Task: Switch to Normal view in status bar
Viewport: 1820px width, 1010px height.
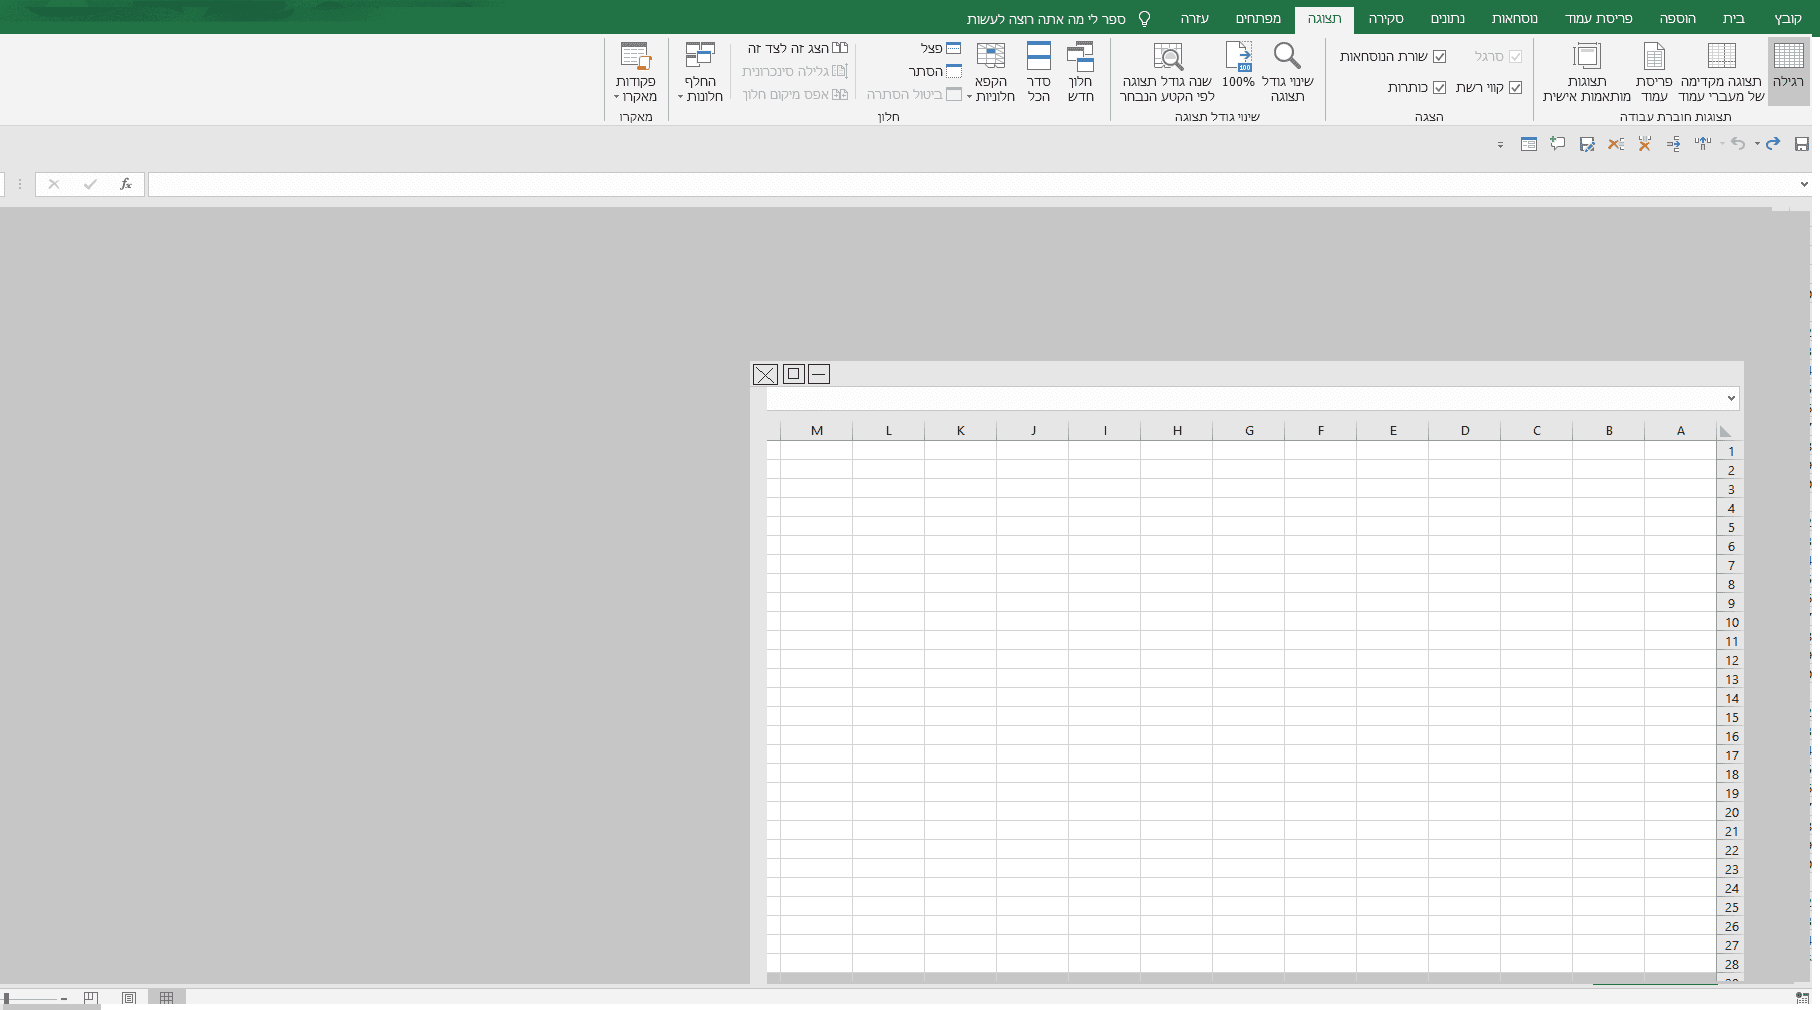Action: point(167,997)
